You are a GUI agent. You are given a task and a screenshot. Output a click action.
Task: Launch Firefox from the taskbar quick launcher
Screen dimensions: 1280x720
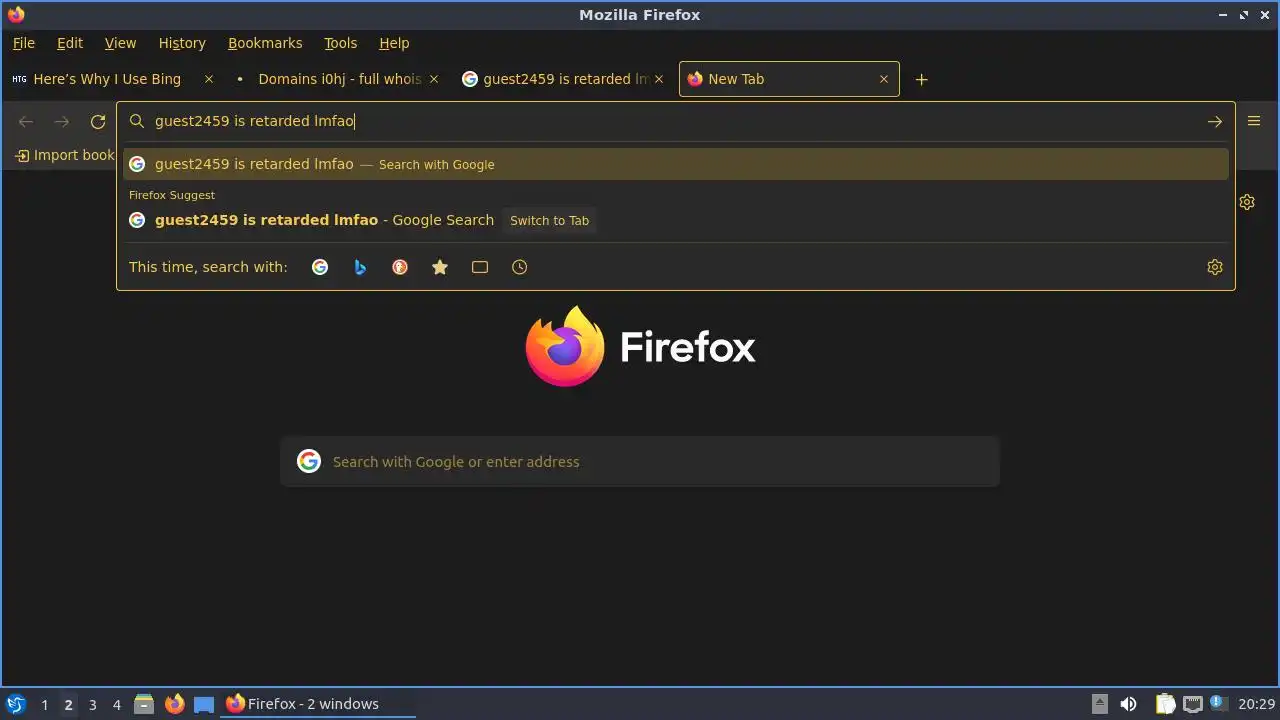point(174,704)
